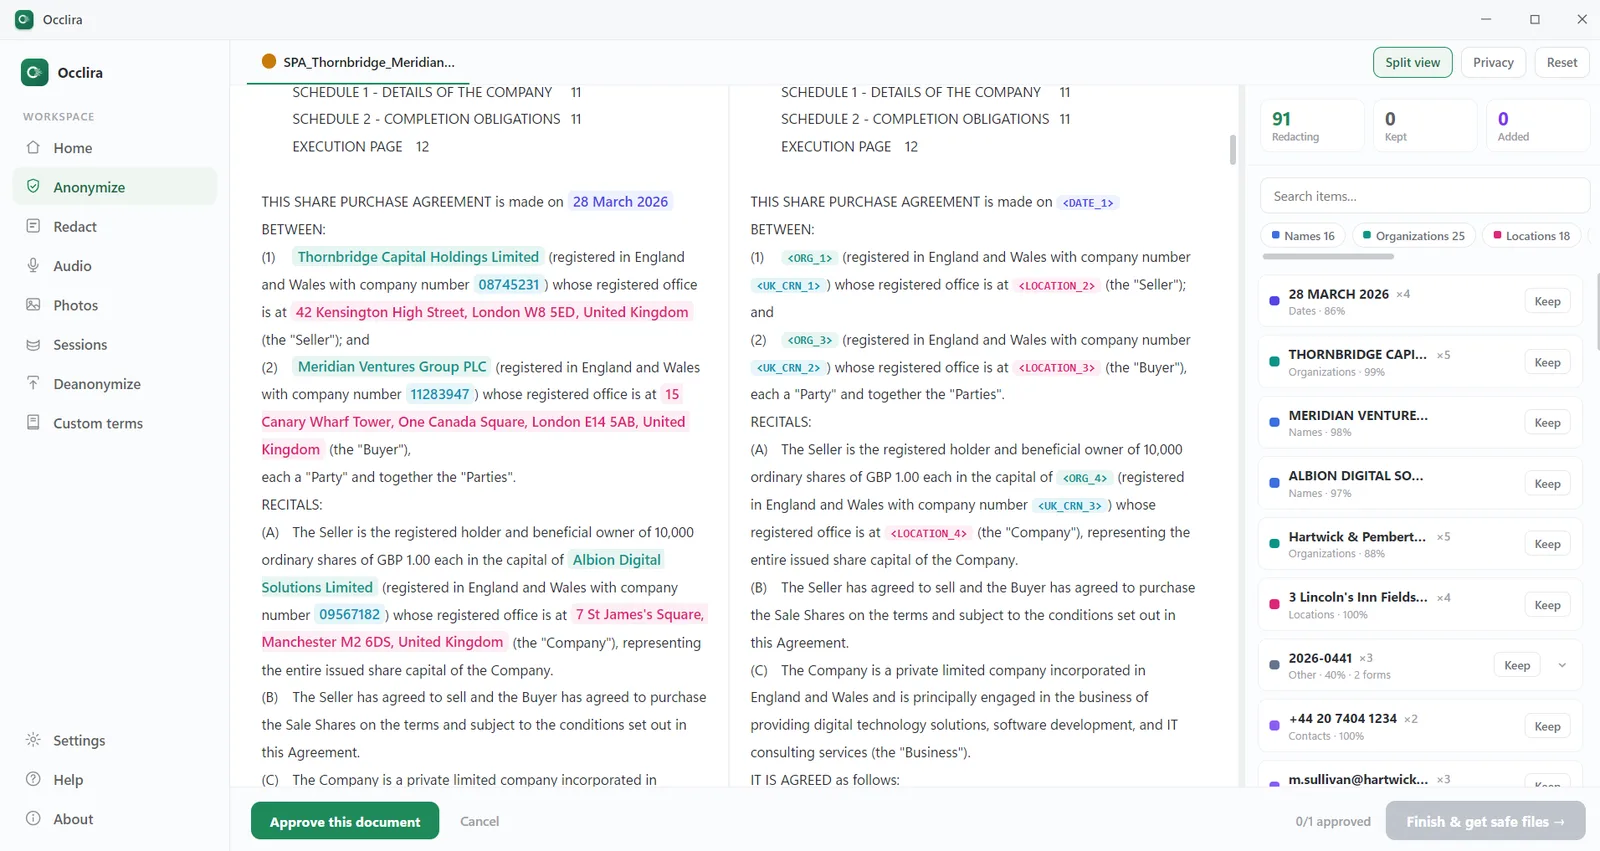The image size is (1600, 851).
Task: Open the Home sidebar icon
Action: click(x=33, y=148)
